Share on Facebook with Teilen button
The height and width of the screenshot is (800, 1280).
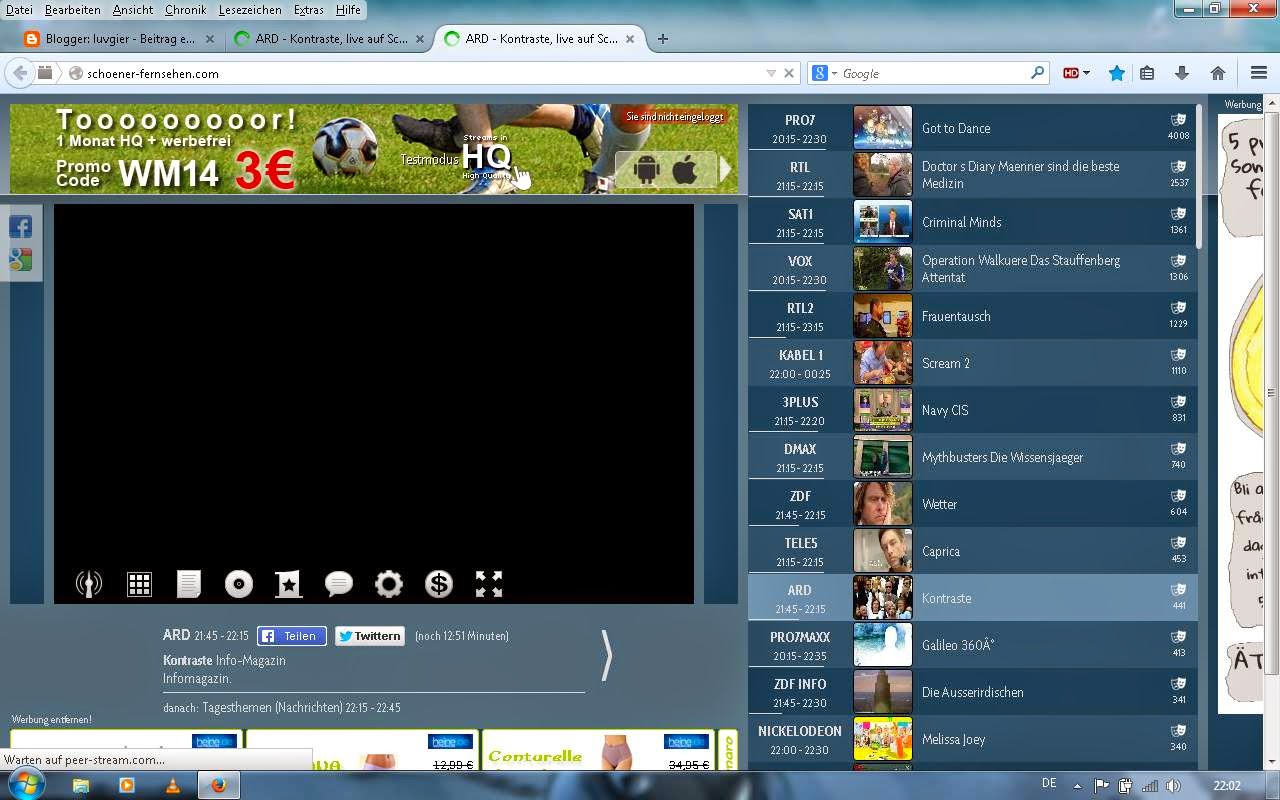point(291,636)
